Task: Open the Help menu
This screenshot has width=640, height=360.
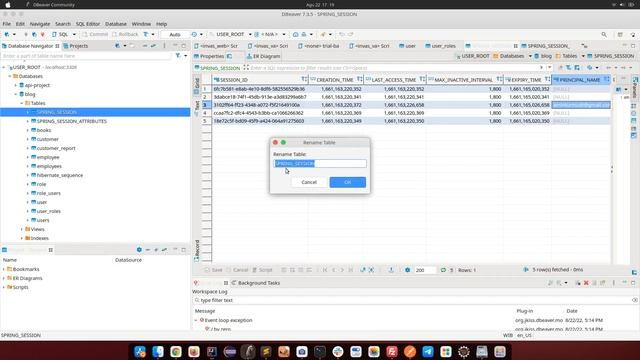Action: tap(162, 24)
